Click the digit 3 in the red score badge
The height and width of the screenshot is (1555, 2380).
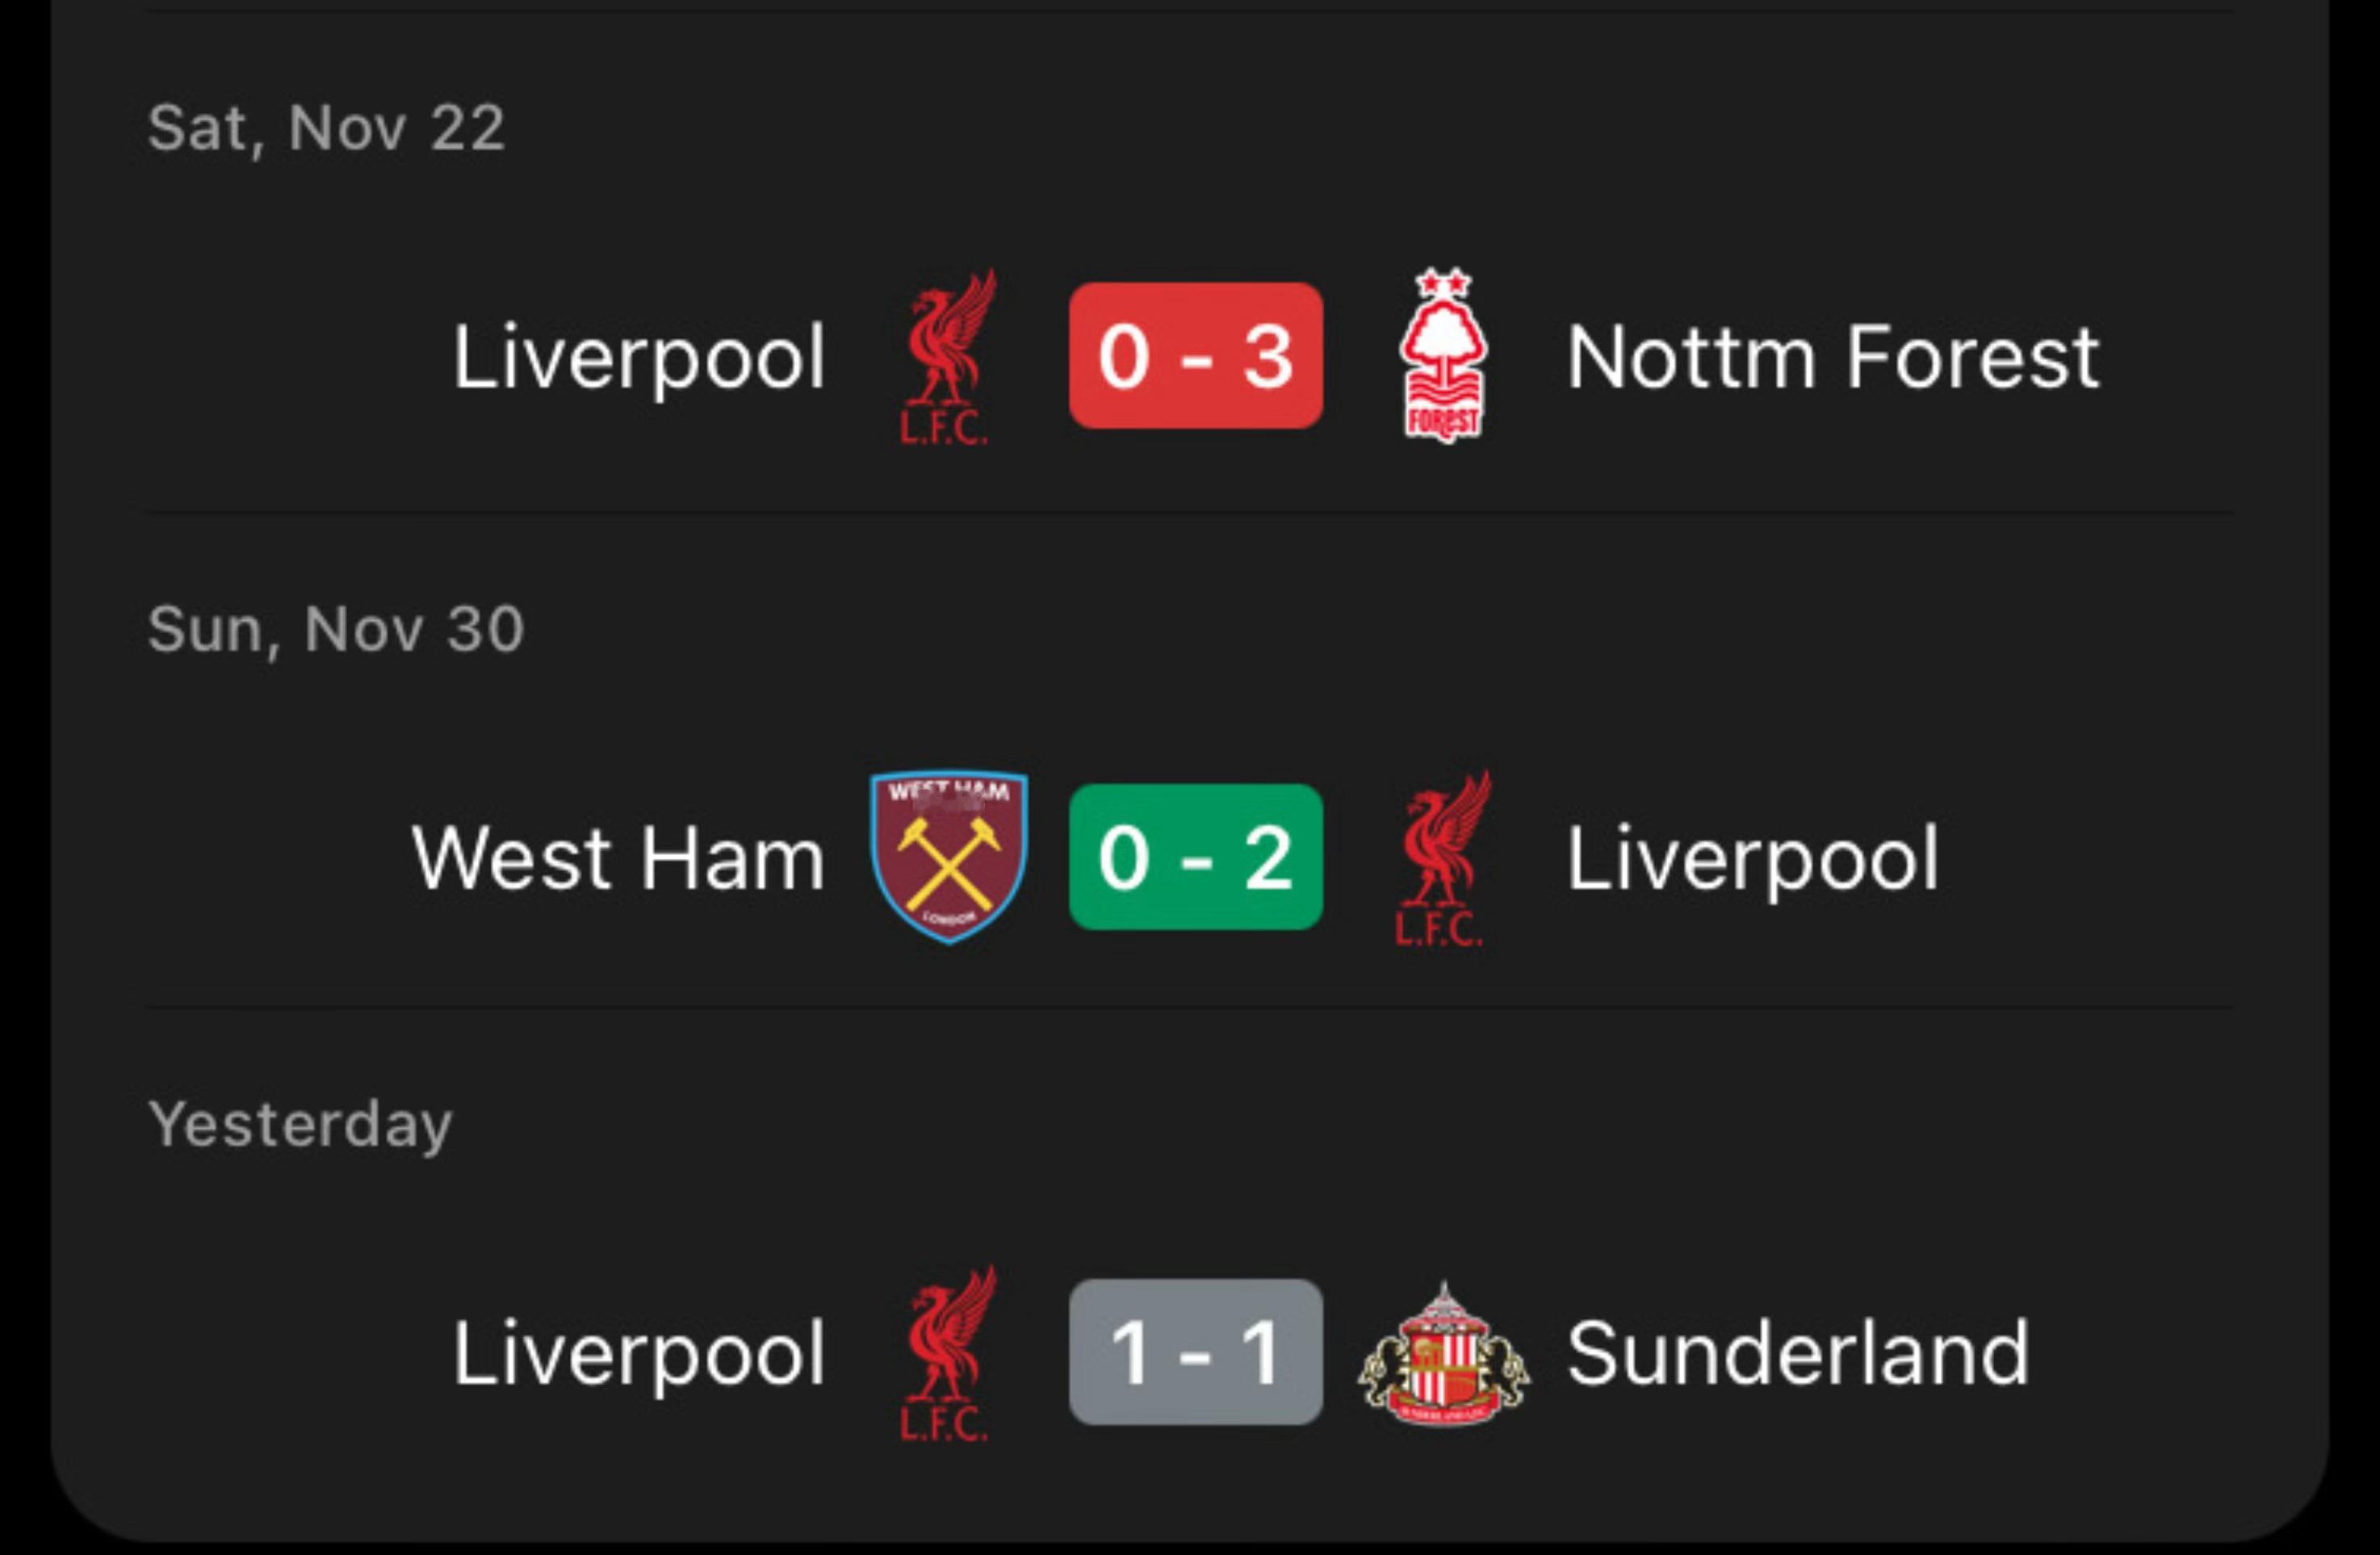pyautogui.click(x=1268, y=357)
